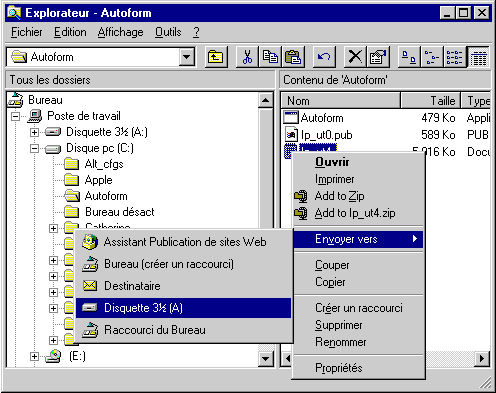
Task: Expand the Catherine folder node
Action: 53,228
